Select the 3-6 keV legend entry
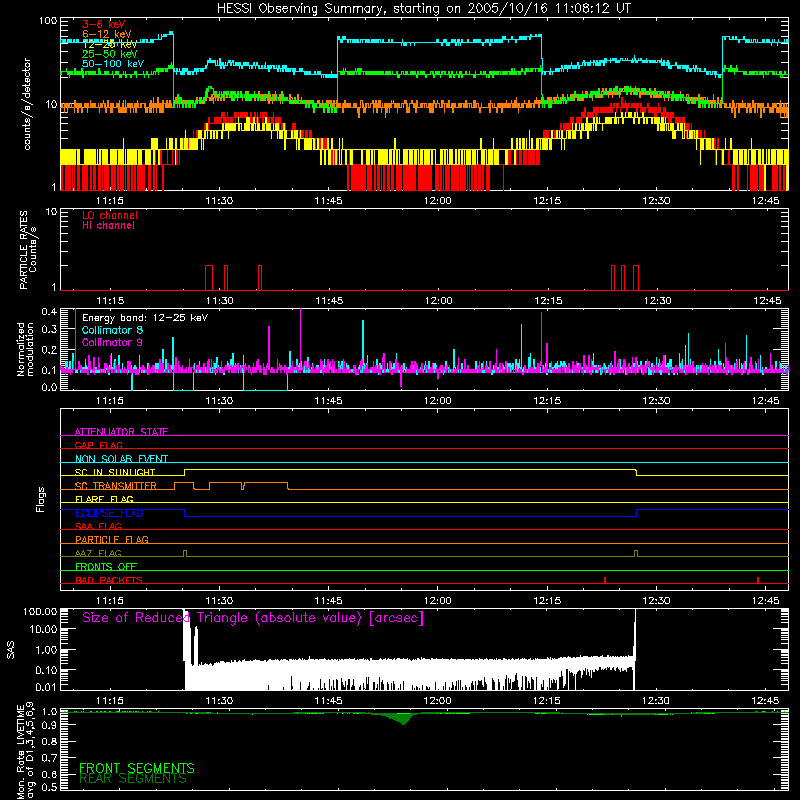This screenshot has width=800, height=800. 103,24
